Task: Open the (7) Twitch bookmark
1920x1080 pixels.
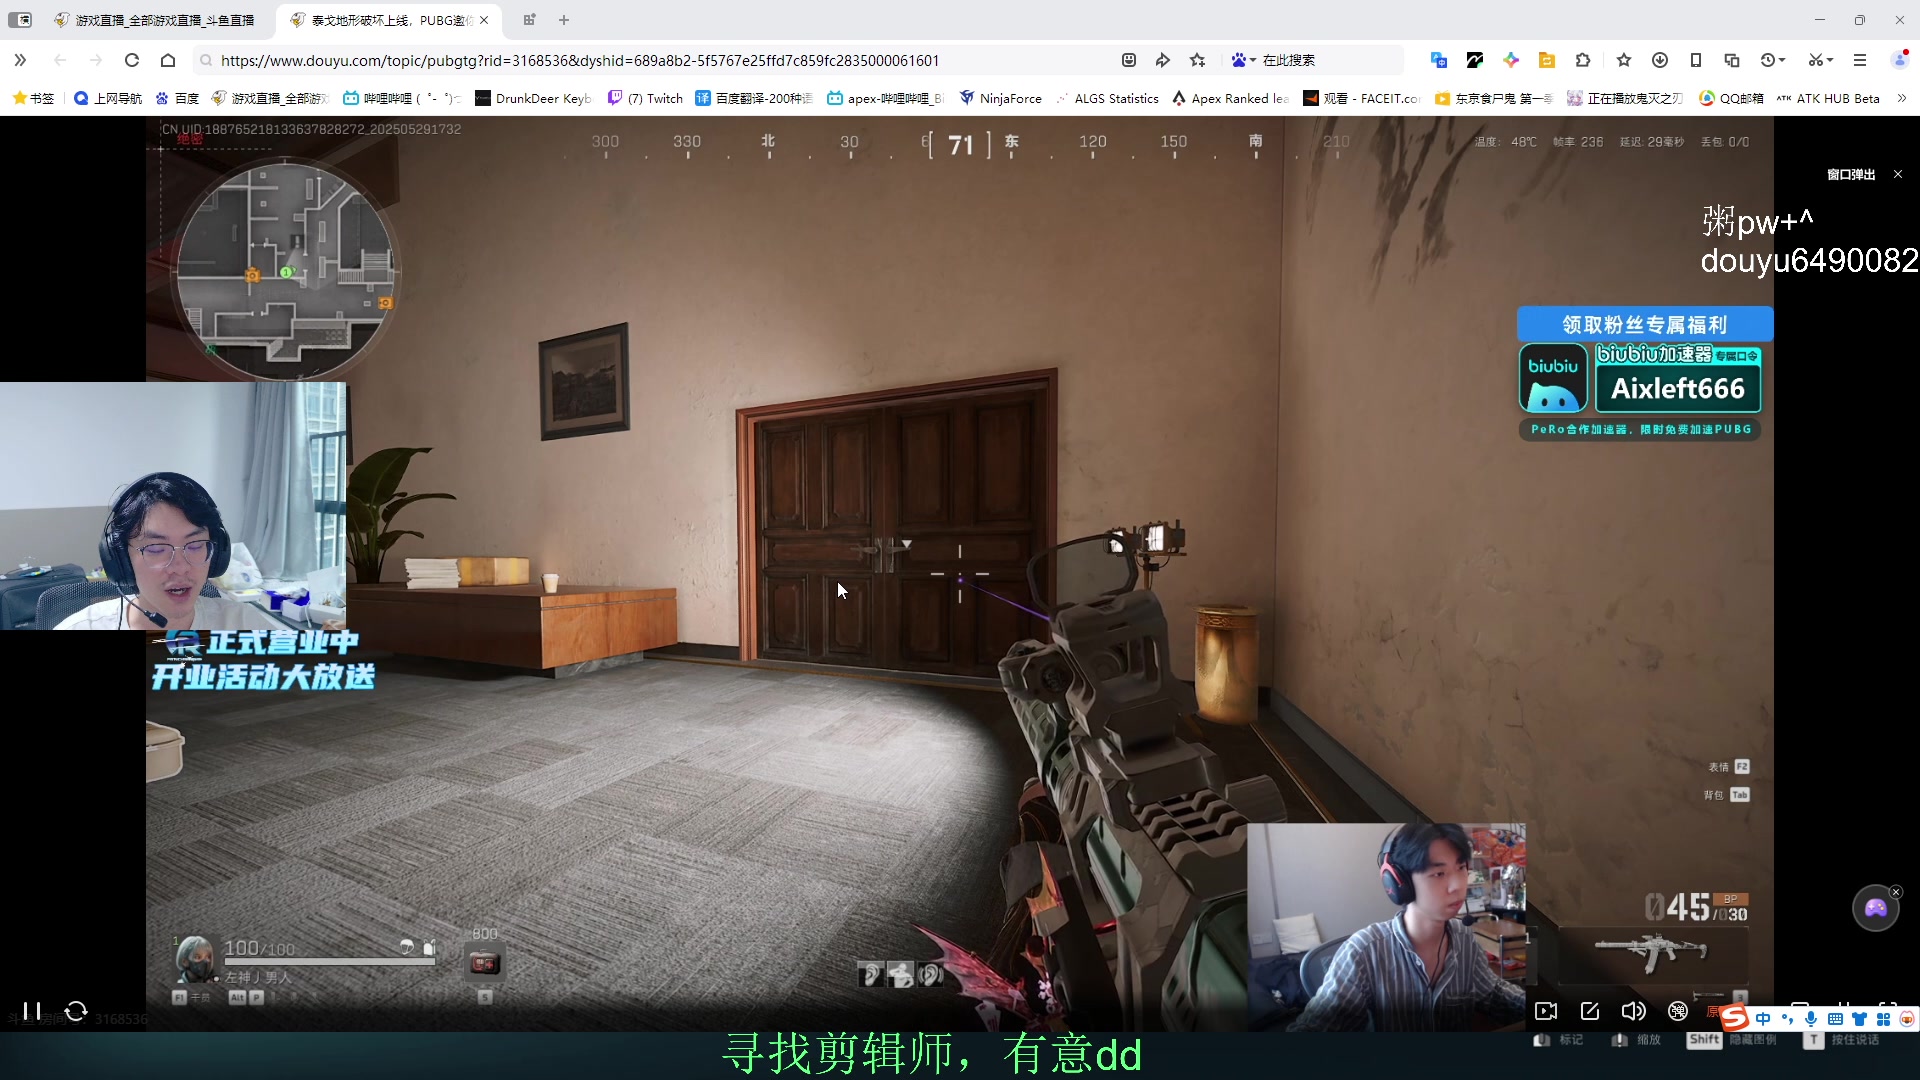Action: tap(645, 98)
